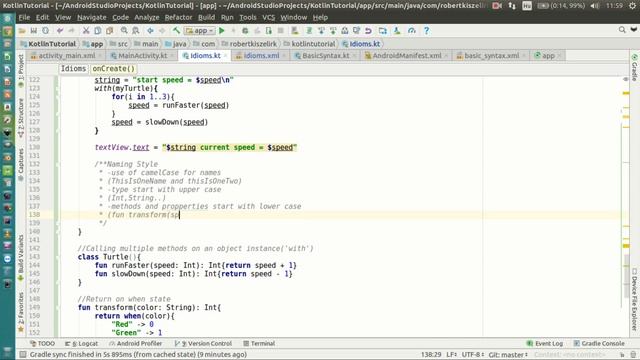This screenshot has width=640, height=360.
Task: Click the Navigate Back arrow
Action: point(150,31)
